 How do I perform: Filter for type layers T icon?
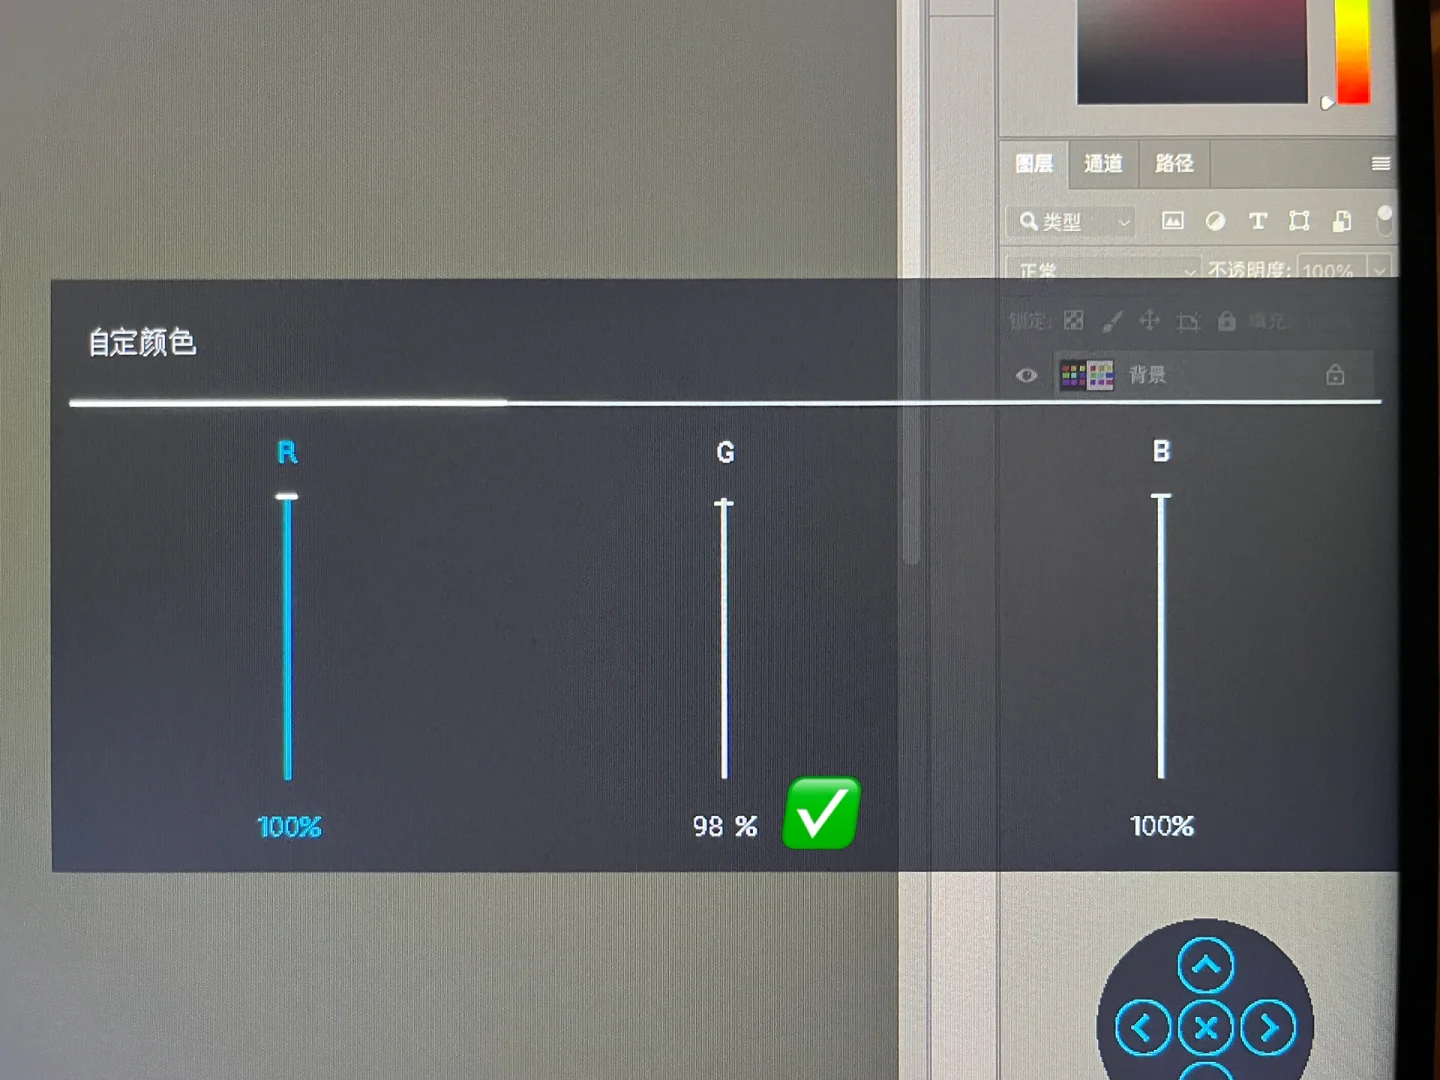coord(1258,221)
